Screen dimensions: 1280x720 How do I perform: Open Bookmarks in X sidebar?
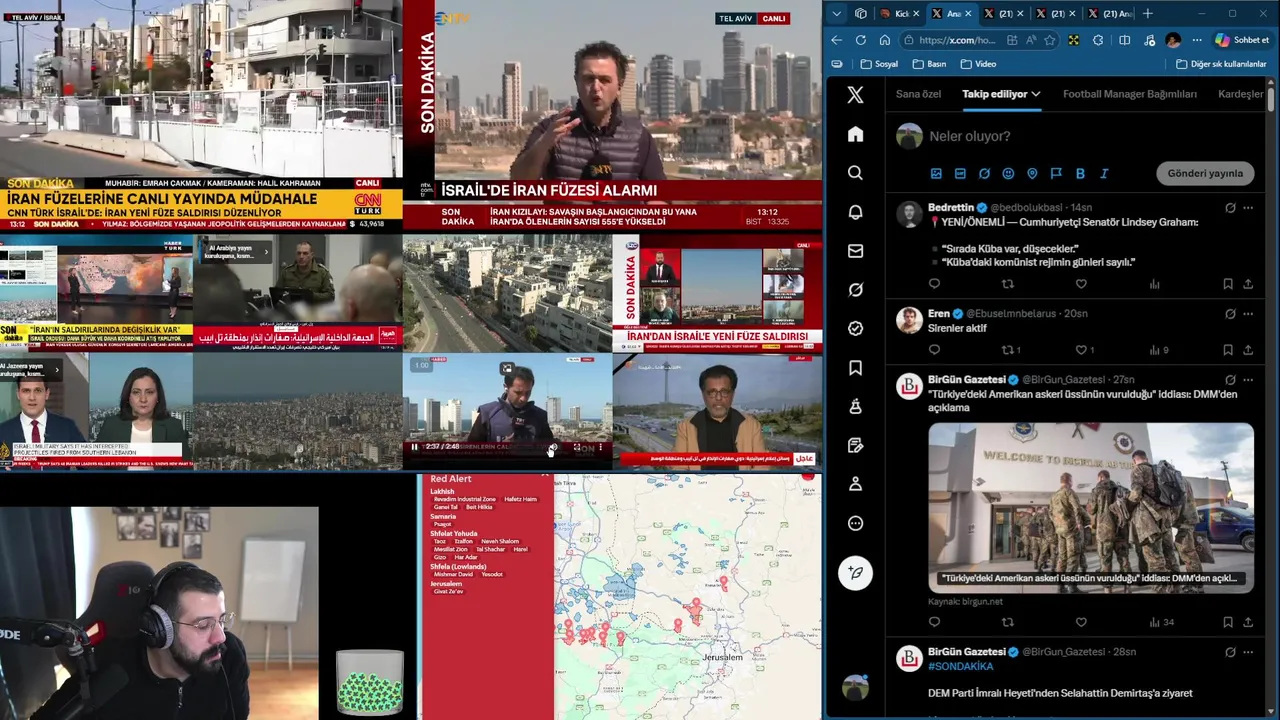point(855,368)
